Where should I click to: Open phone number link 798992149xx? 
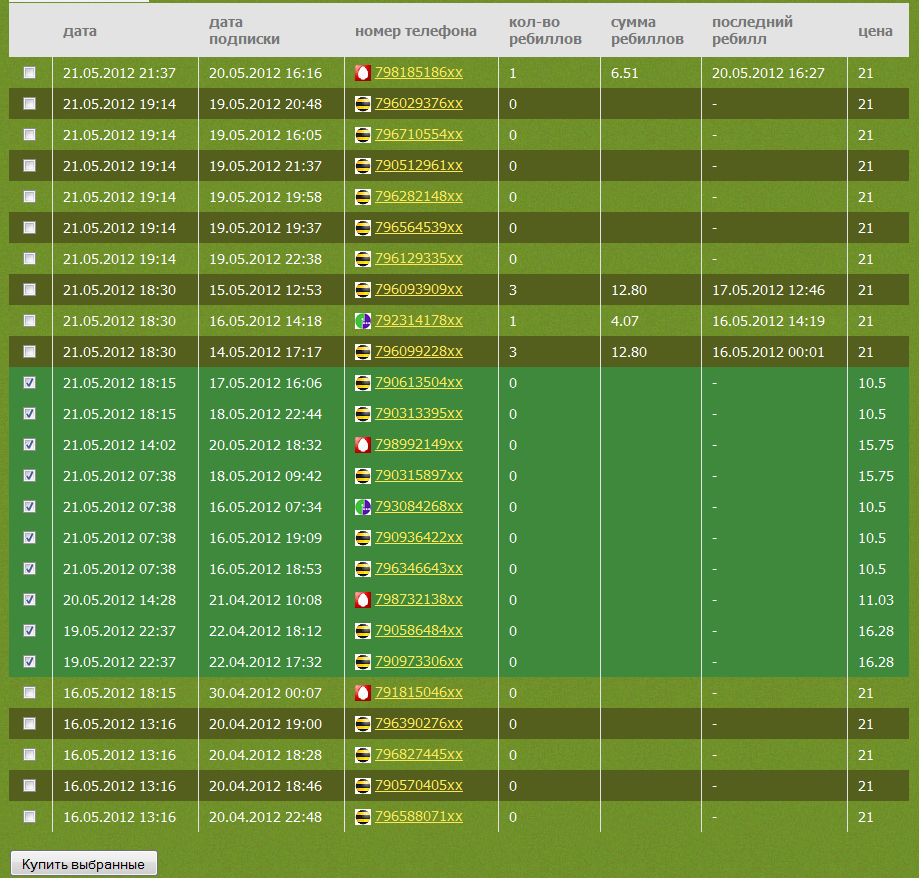pos(418,445)
